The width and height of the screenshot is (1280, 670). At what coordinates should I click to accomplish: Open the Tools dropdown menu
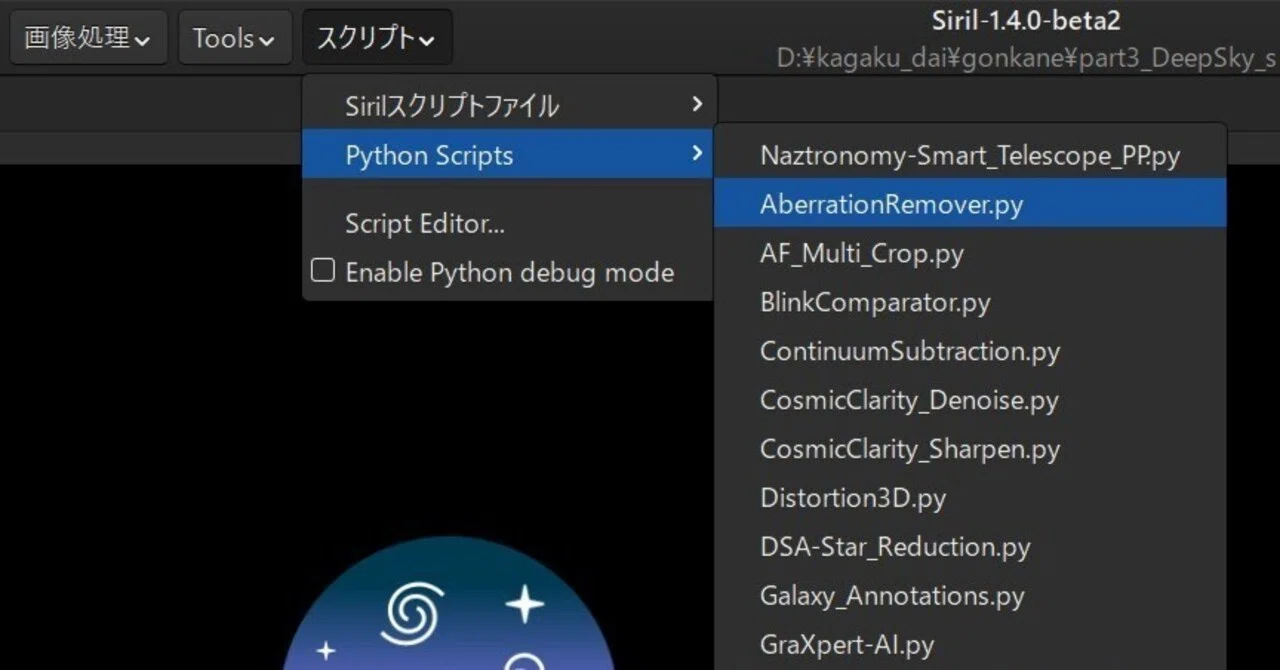[x=235, y=38]
